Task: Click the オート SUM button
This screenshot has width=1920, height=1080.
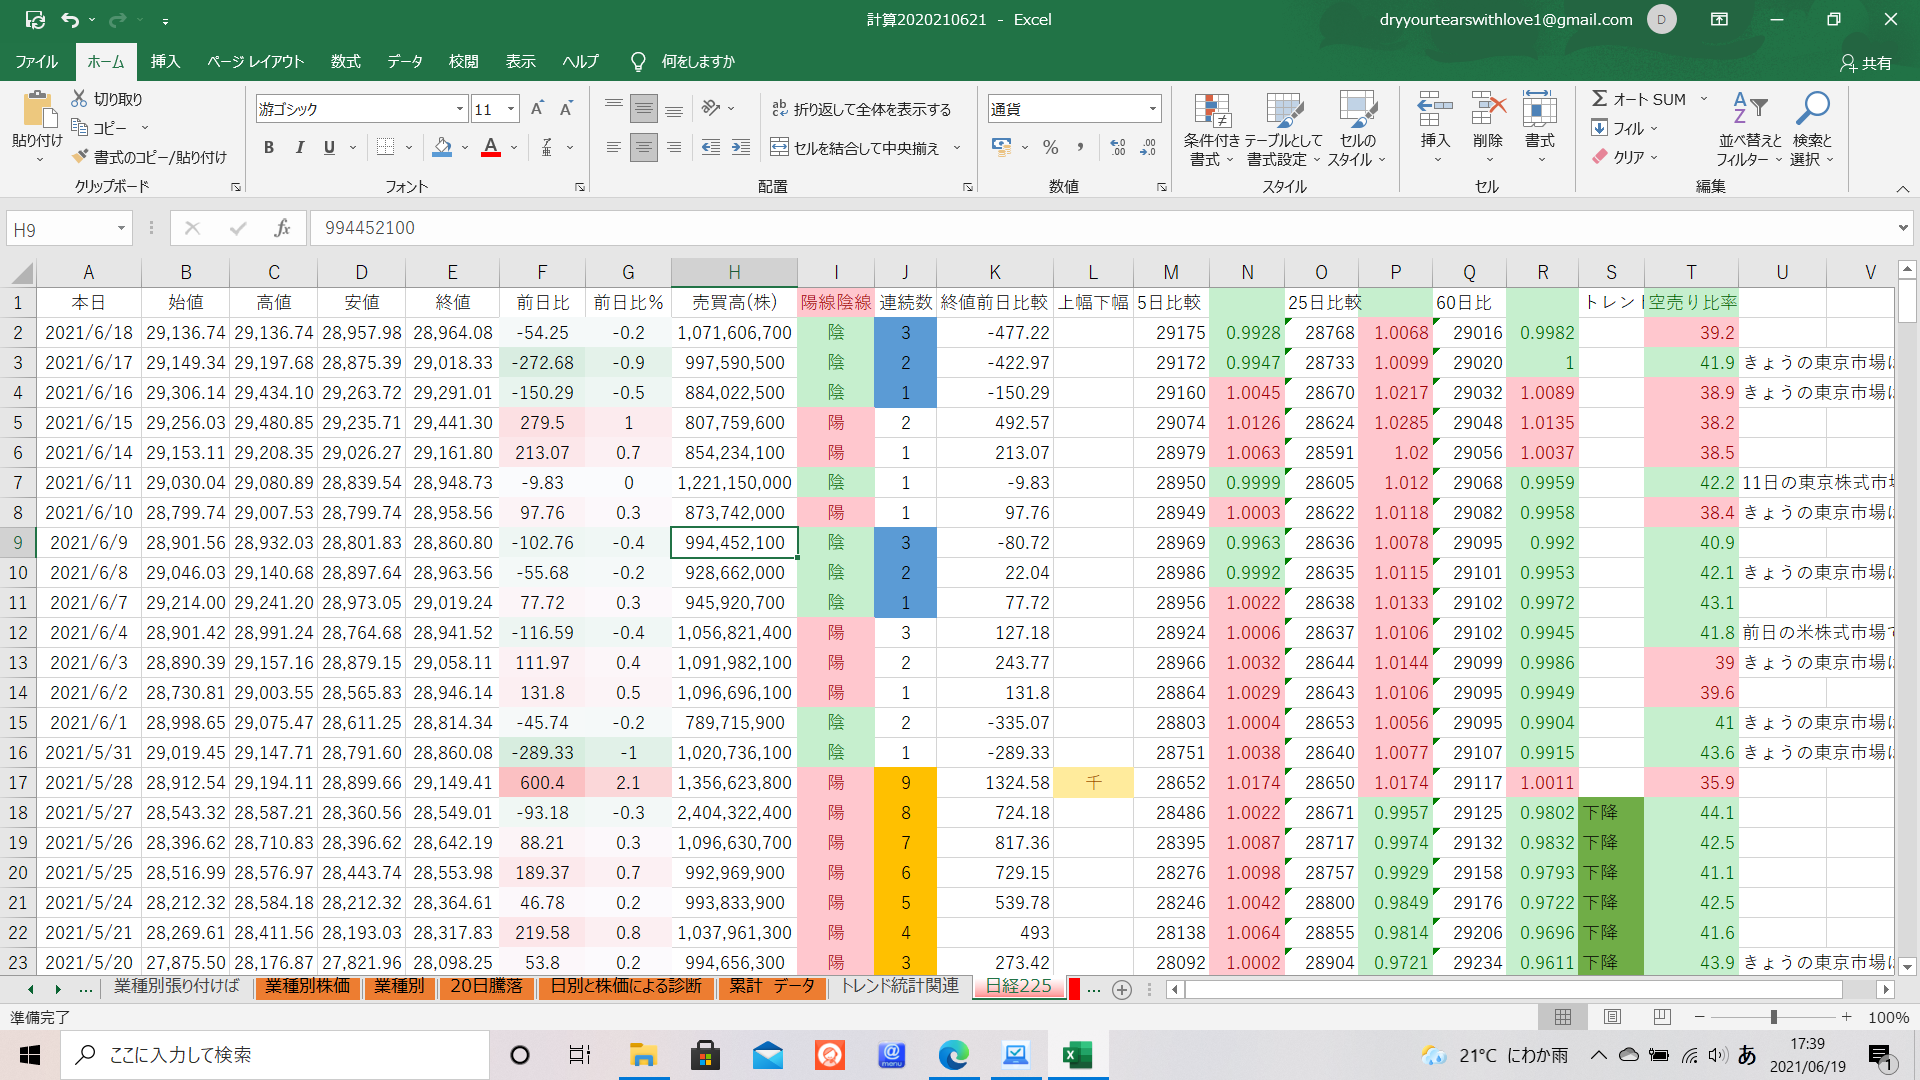Action: [x=1640, y=99]
